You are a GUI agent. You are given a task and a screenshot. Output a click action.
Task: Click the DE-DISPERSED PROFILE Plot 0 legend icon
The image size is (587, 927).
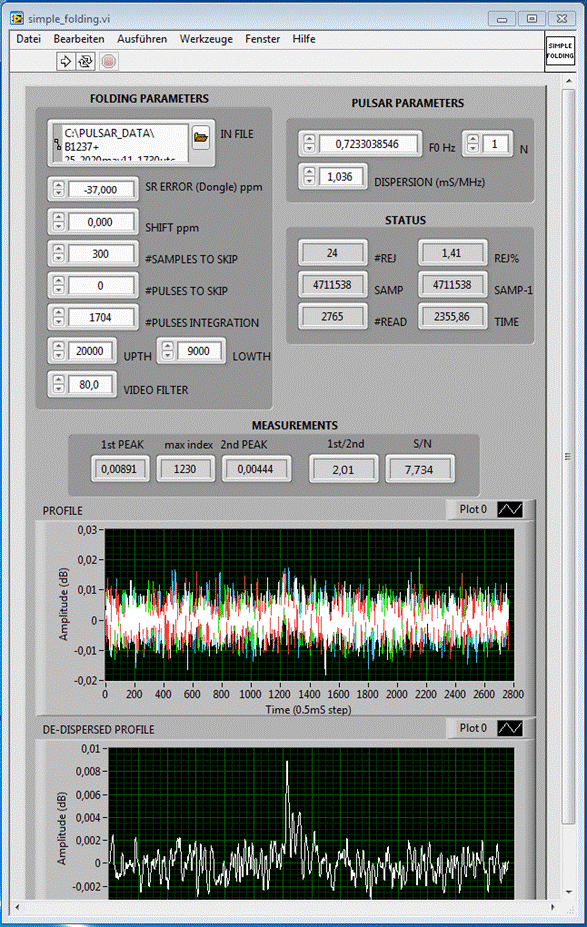coord(510,728)
